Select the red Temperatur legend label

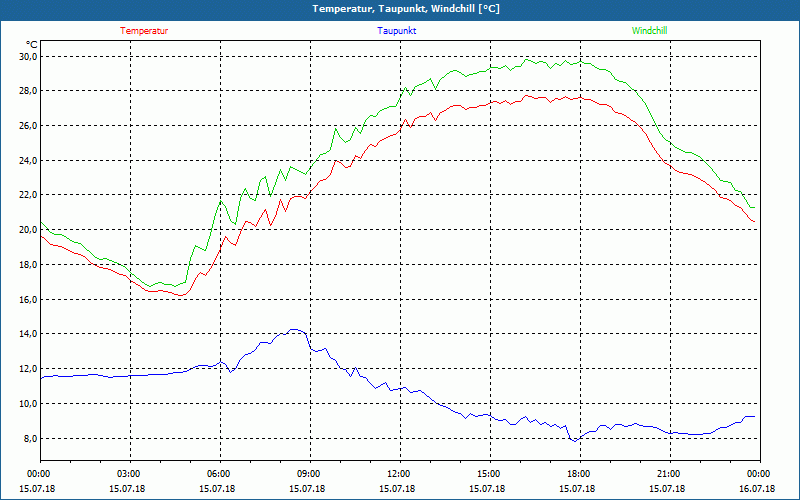[144, 31]
